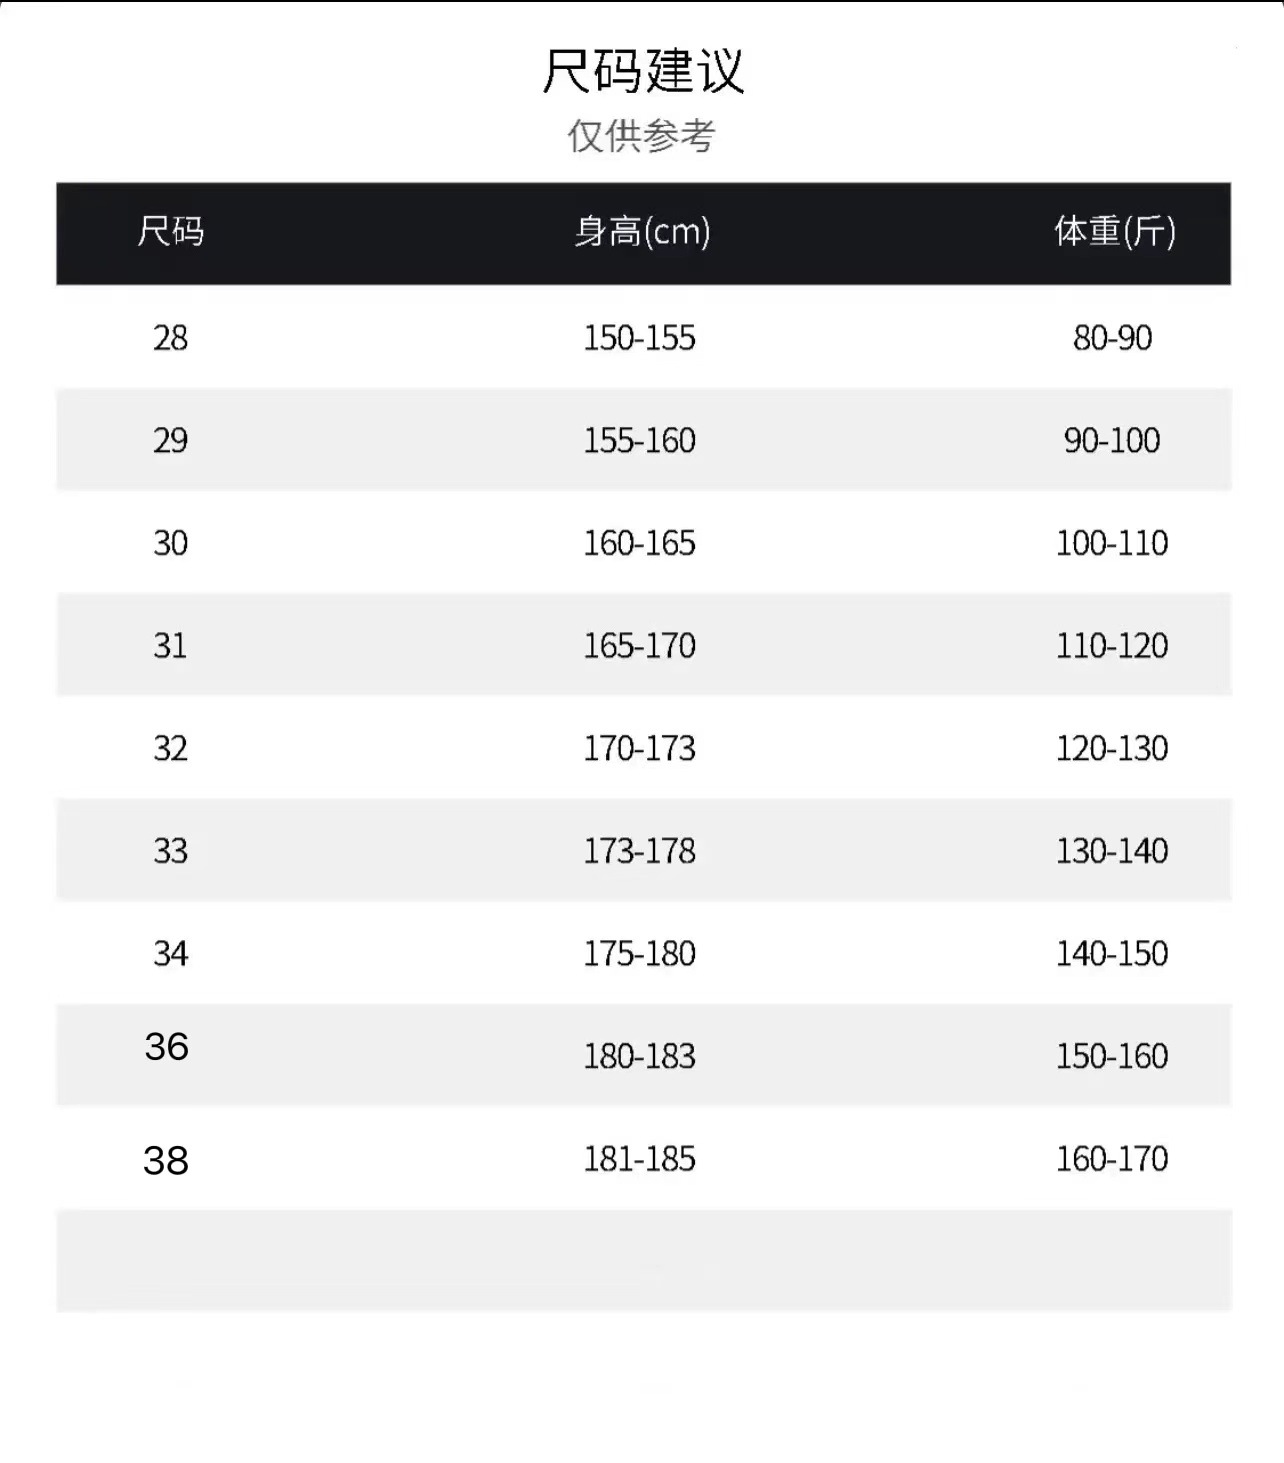Click the 110-120 weight cell

[x=1112, y=646]
